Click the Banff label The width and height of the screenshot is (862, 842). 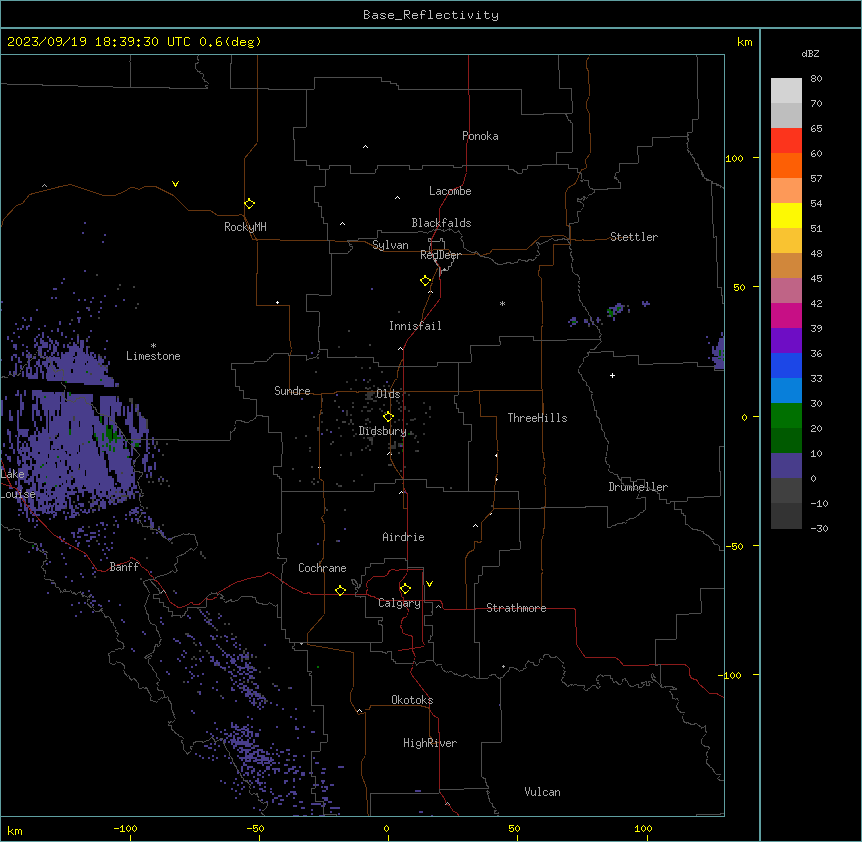pos(124,567)
